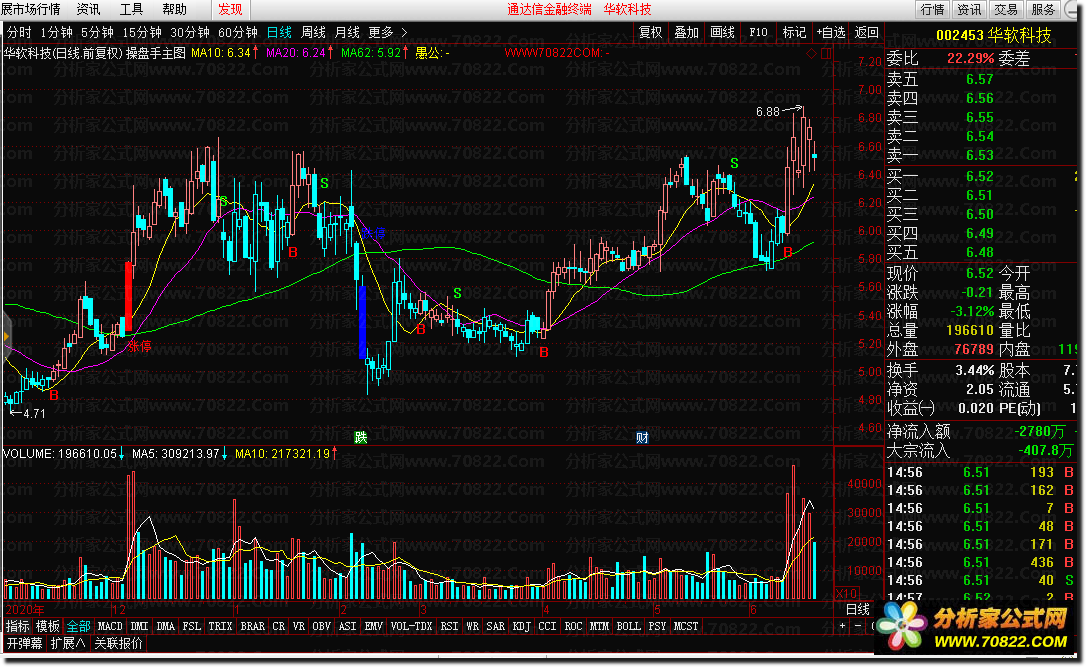Click stock title 002453 华软科技

coord(993,35)
